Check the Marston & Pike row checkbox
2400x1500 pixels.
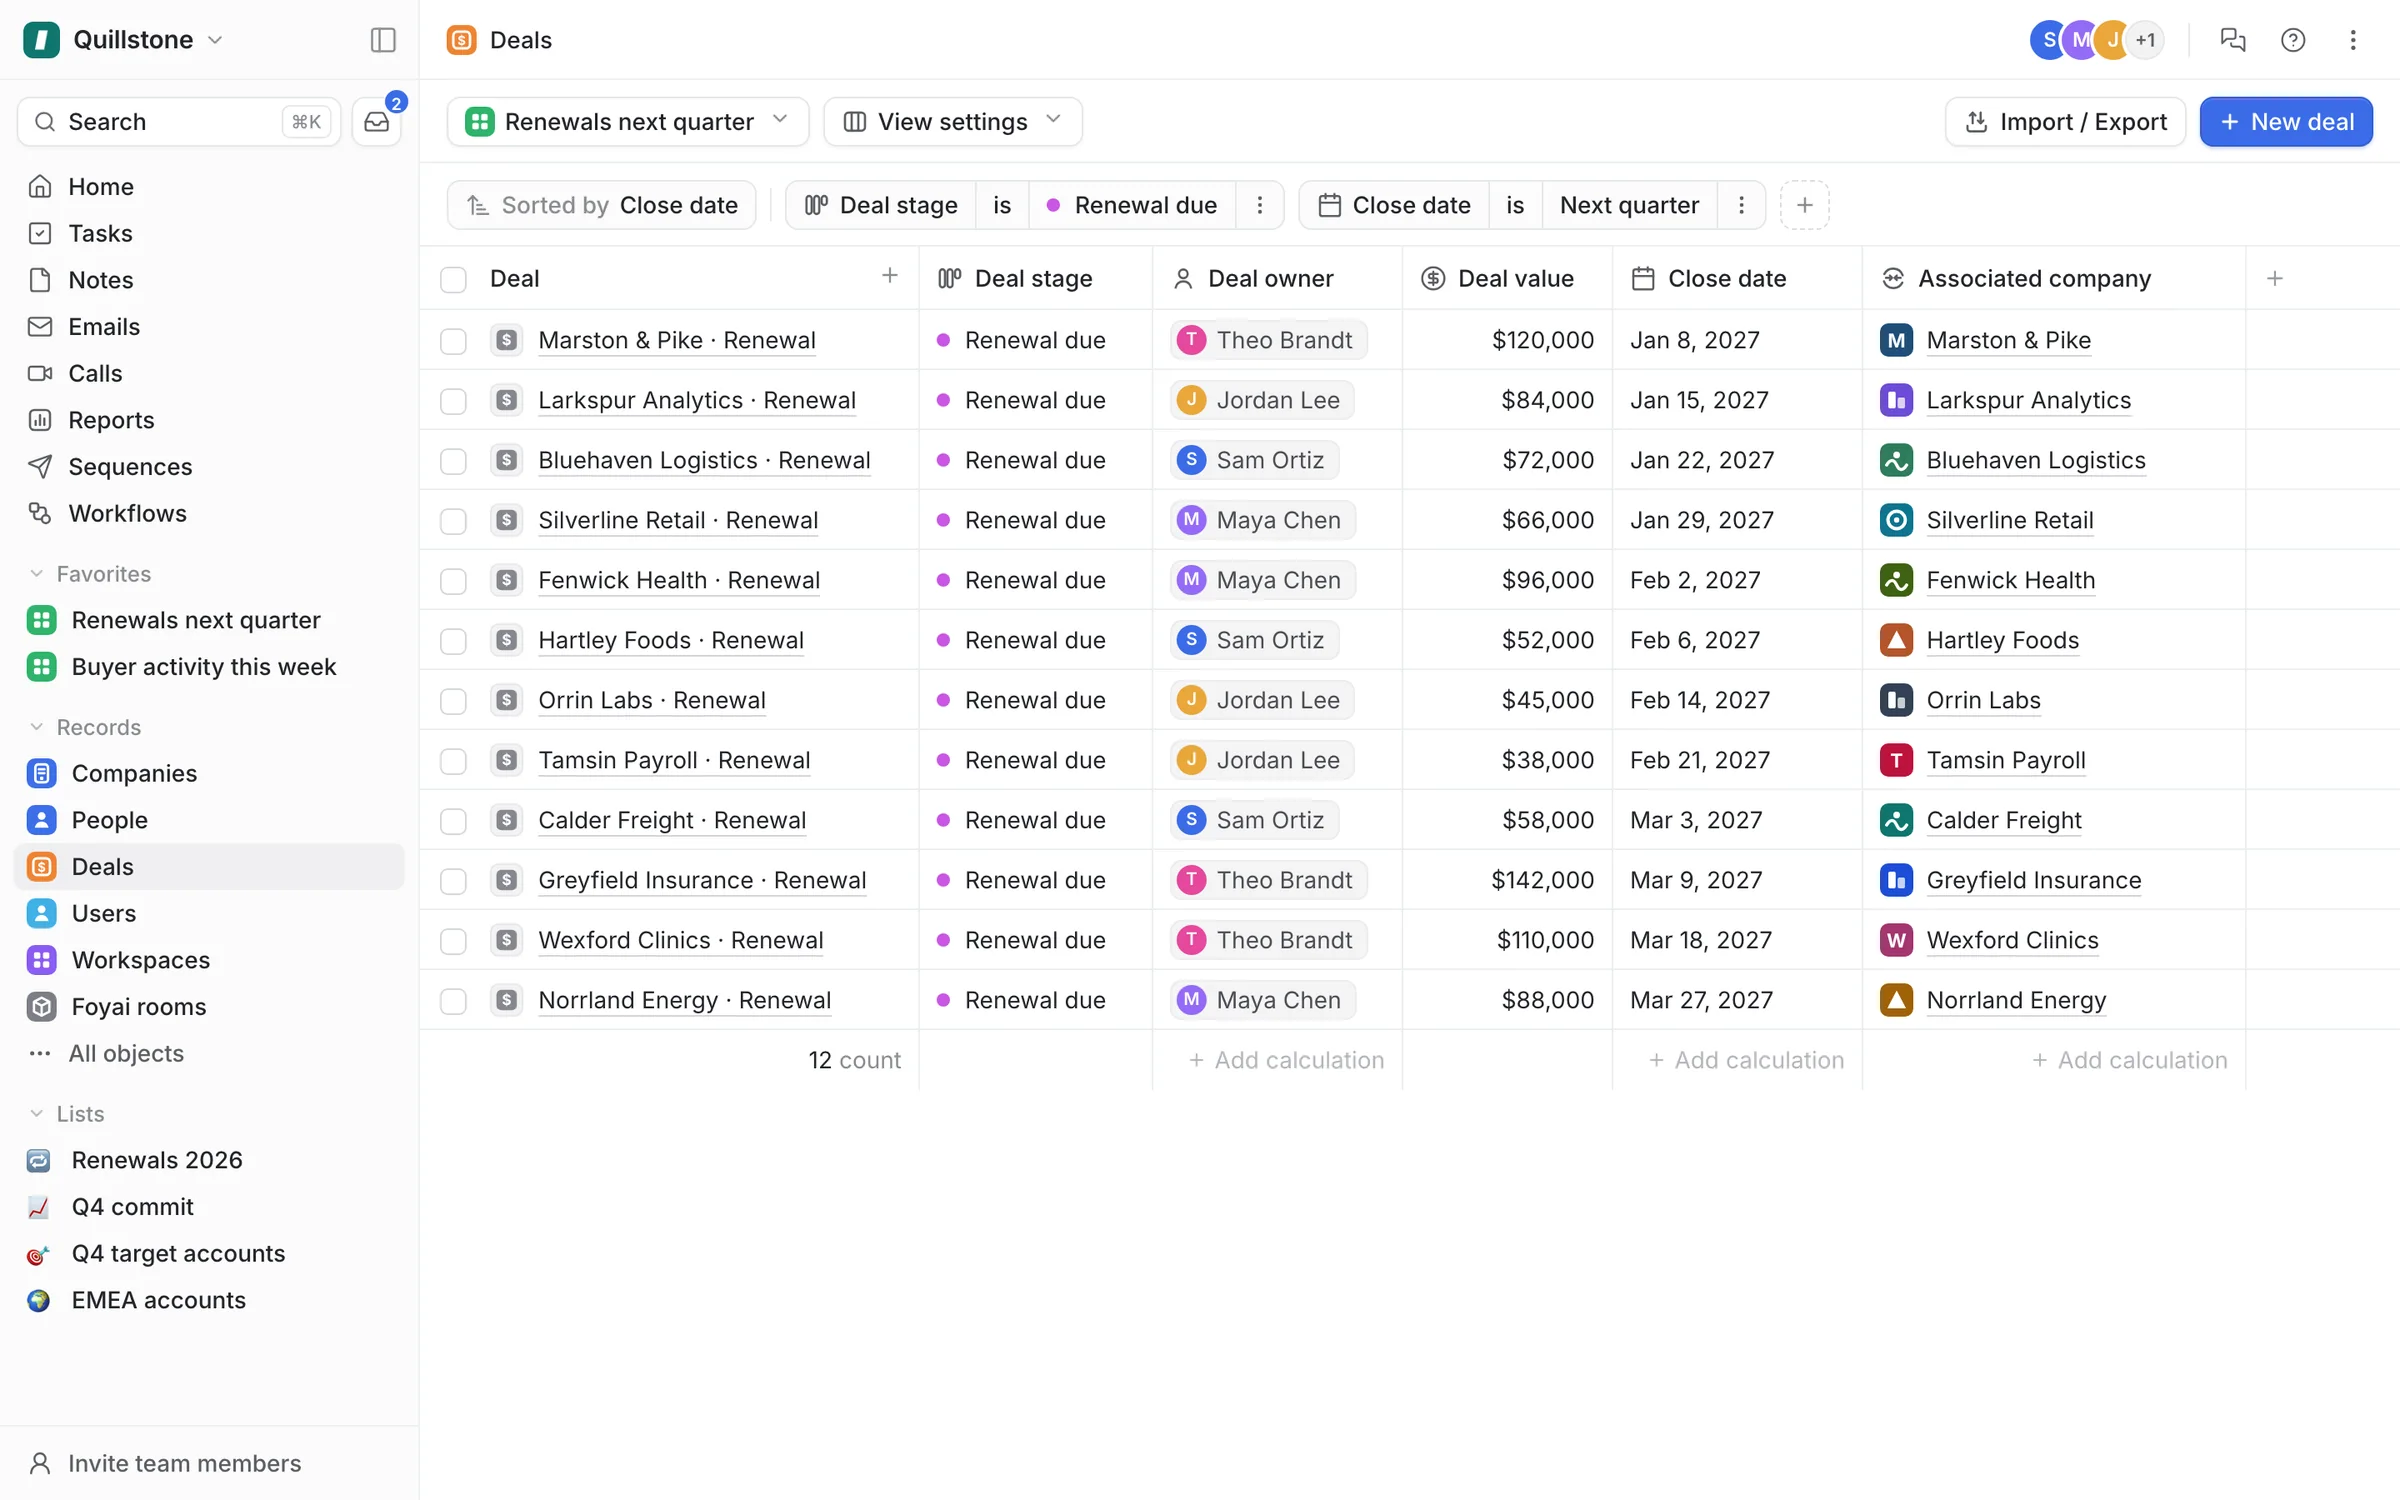453,341
